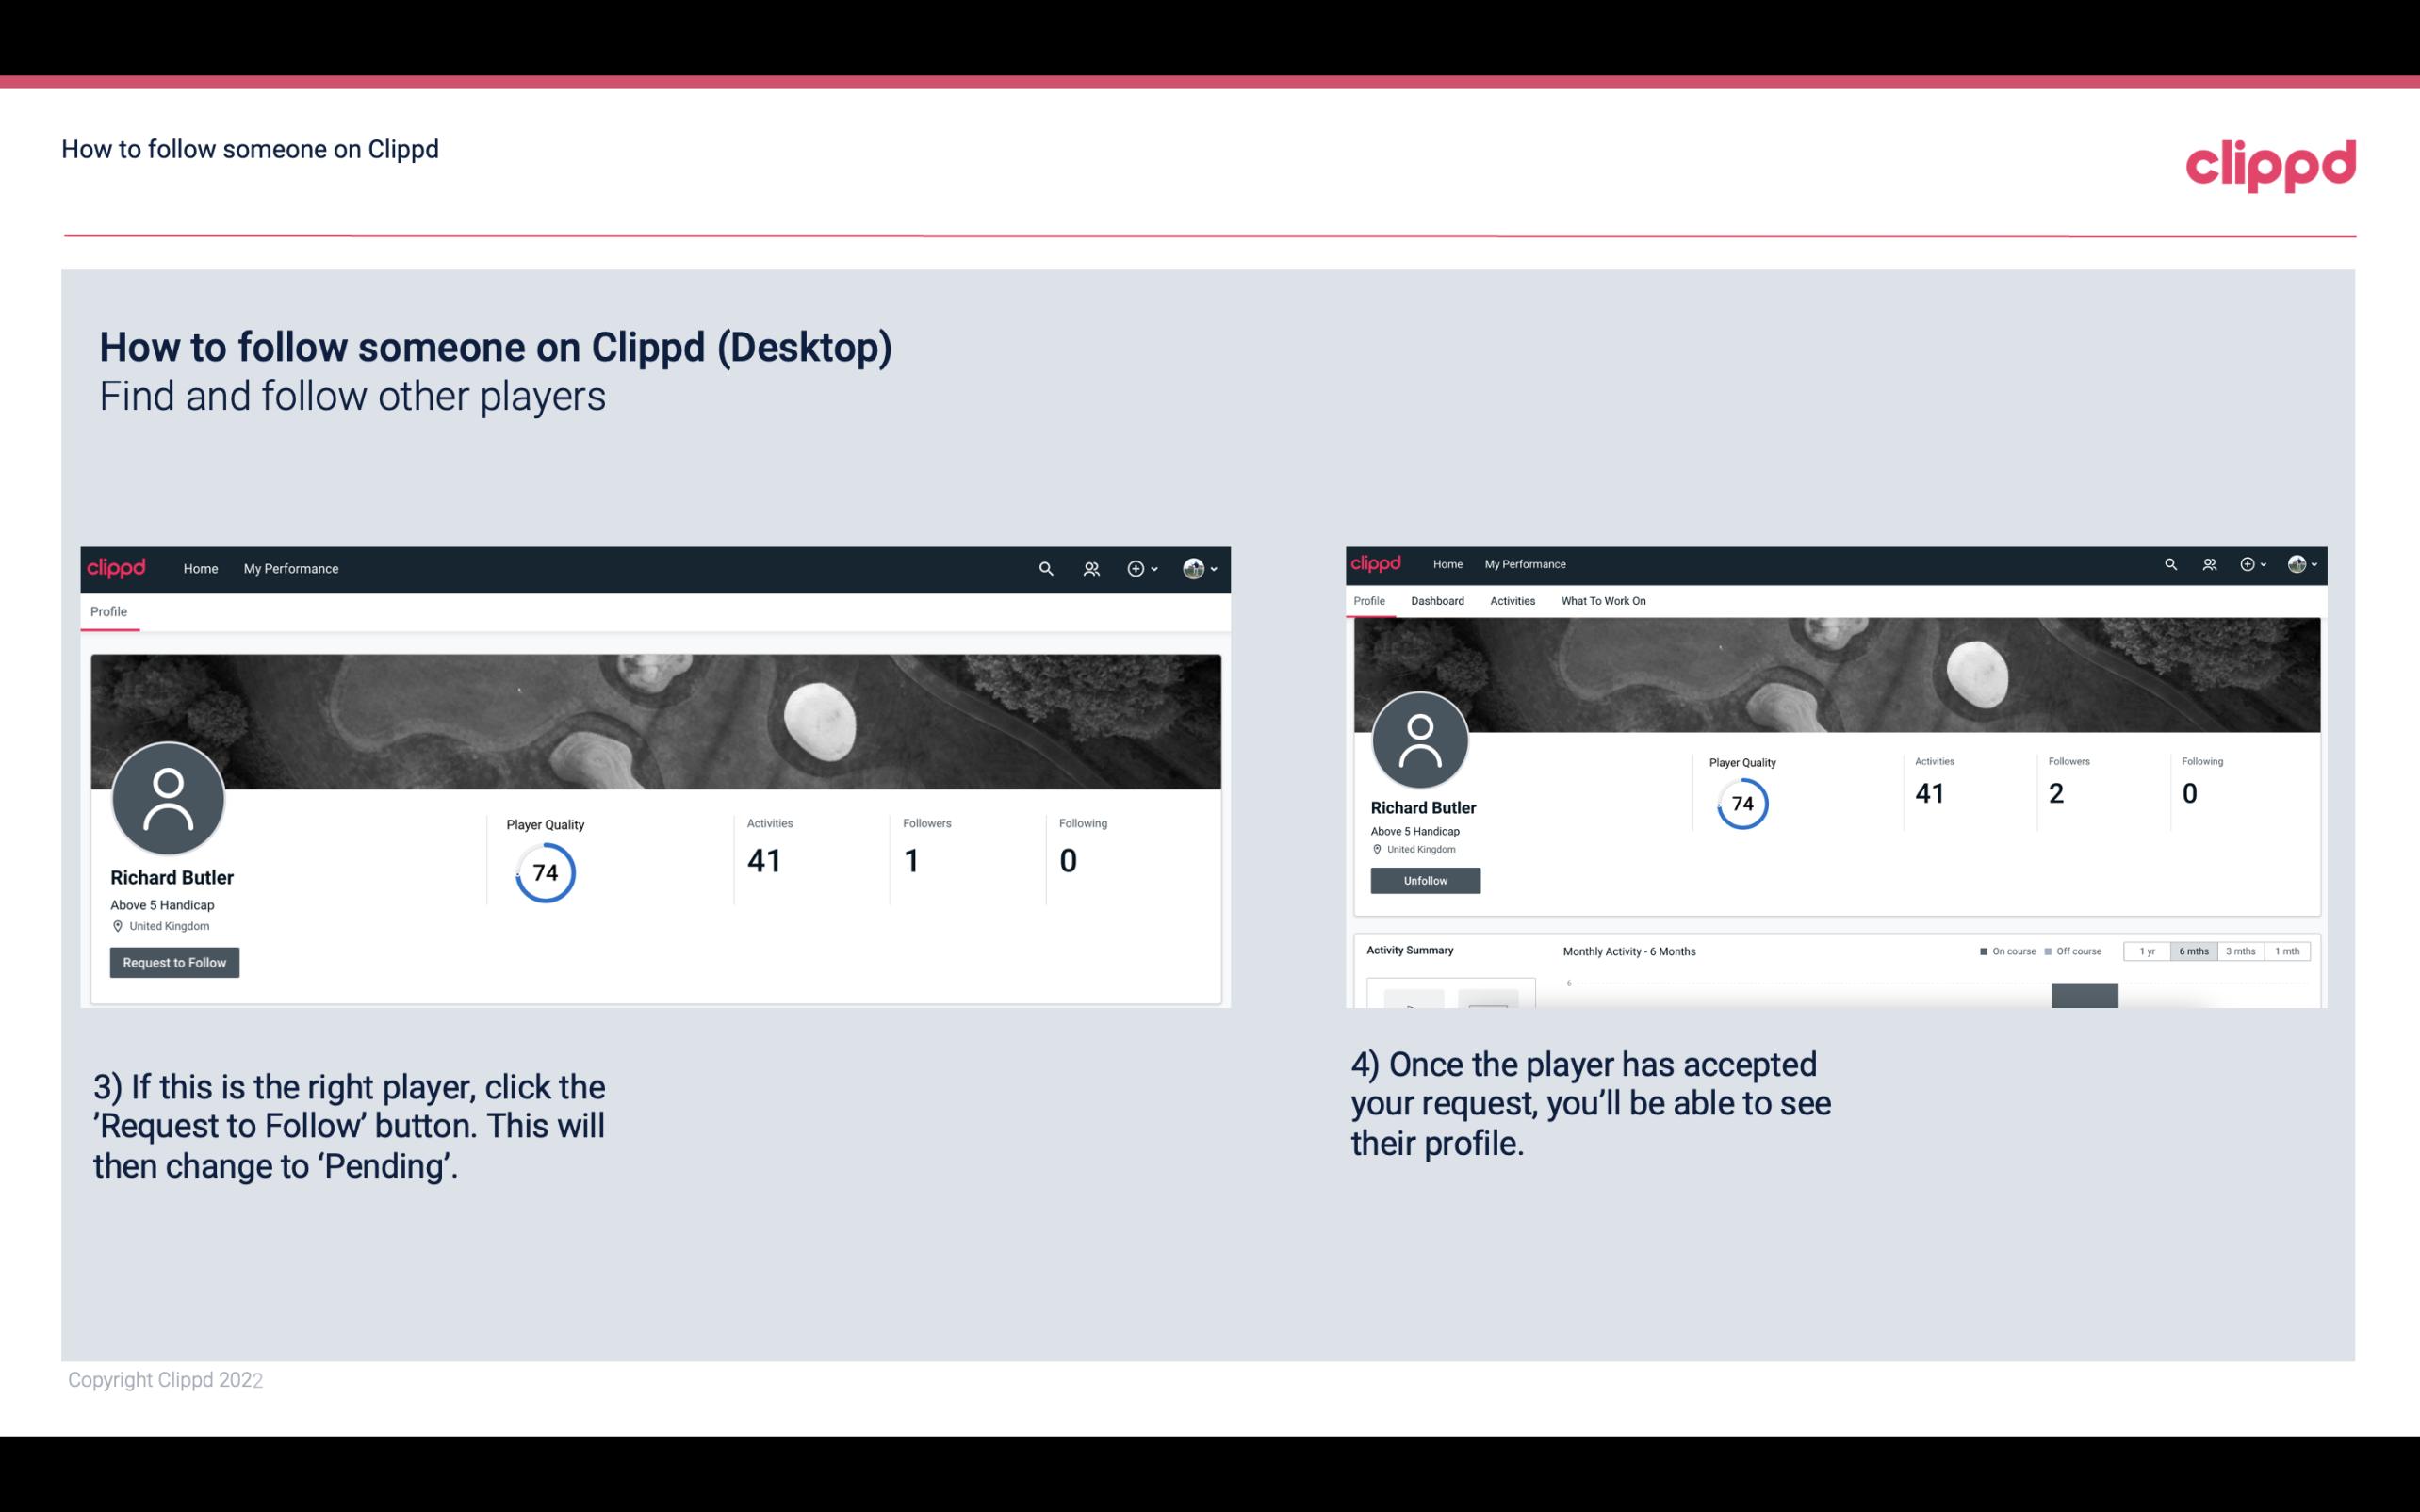2420x1512 pixels.
Task: Expand the 'Activities' tab on right profile
Action: point(1511,601)
